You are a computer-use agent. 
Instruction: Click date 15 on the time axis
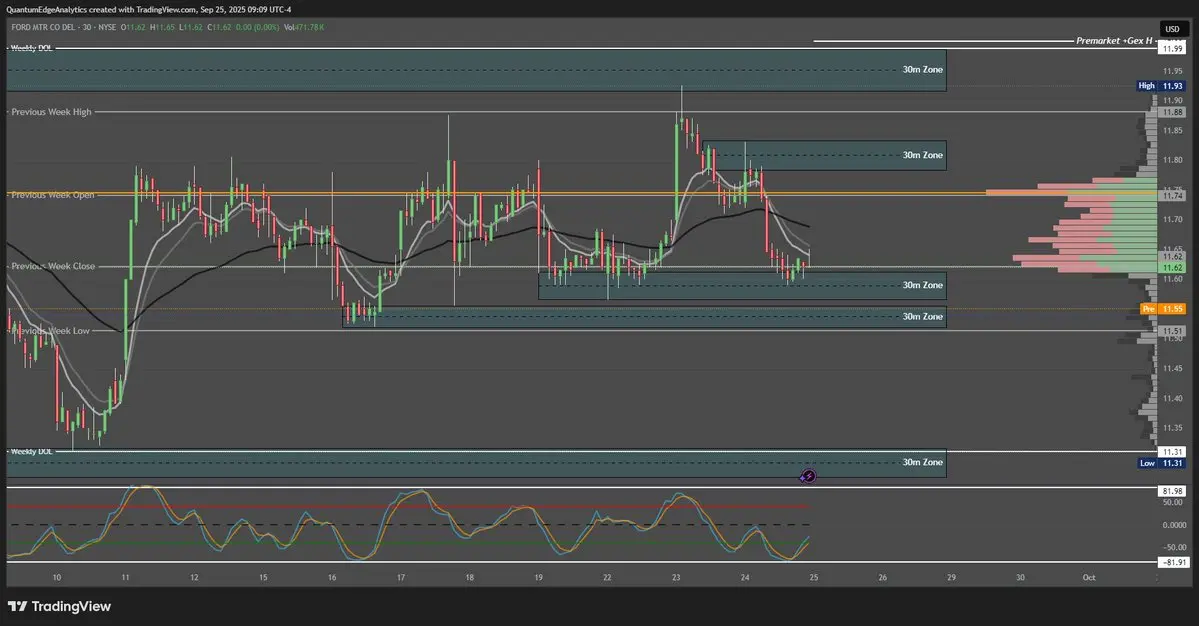[x=263, y=578]
